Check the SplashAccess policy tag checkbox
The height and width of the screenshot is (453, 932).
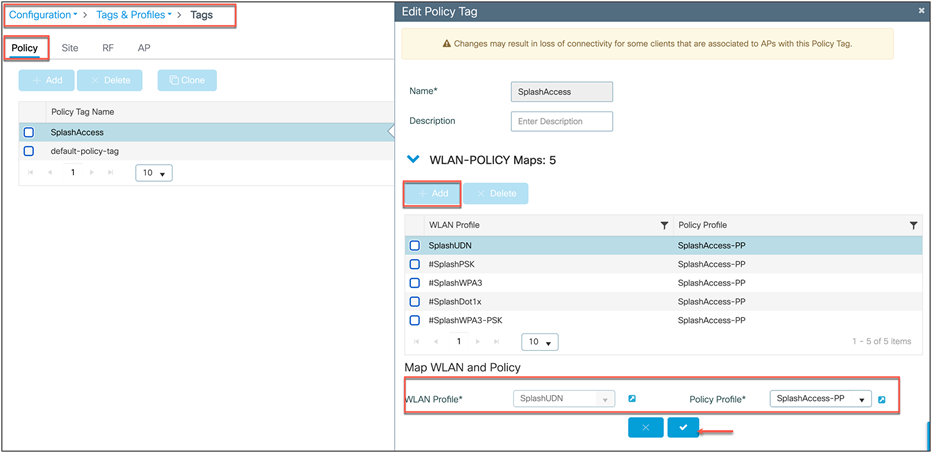(29, 133)
